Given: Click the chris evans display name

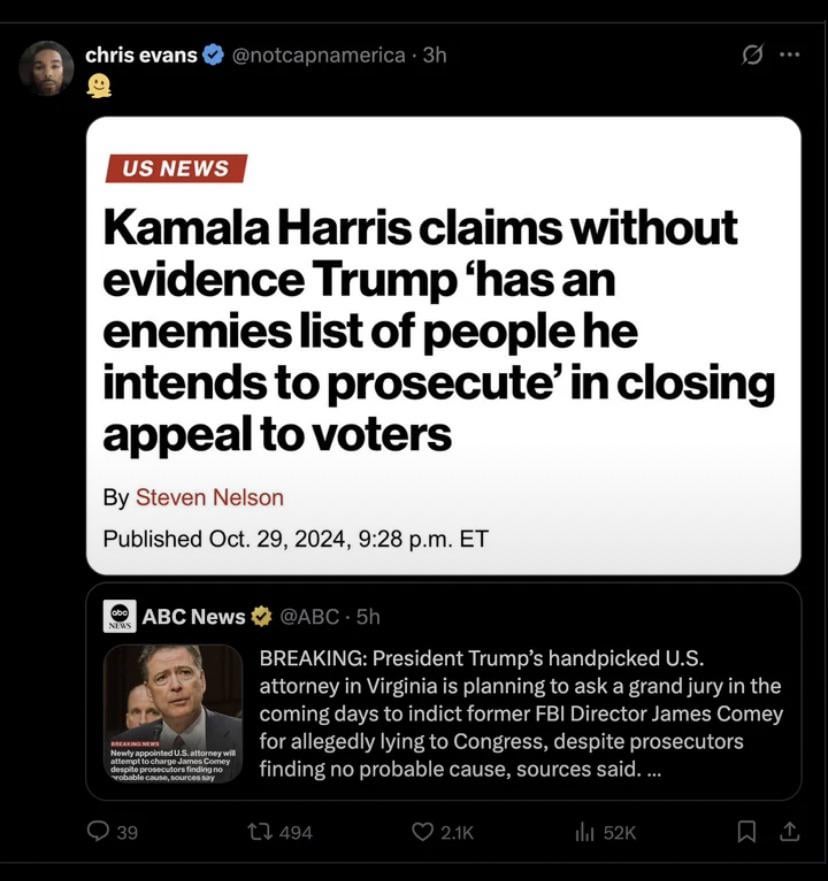Looking at the screenshot, I should point(141,55).
